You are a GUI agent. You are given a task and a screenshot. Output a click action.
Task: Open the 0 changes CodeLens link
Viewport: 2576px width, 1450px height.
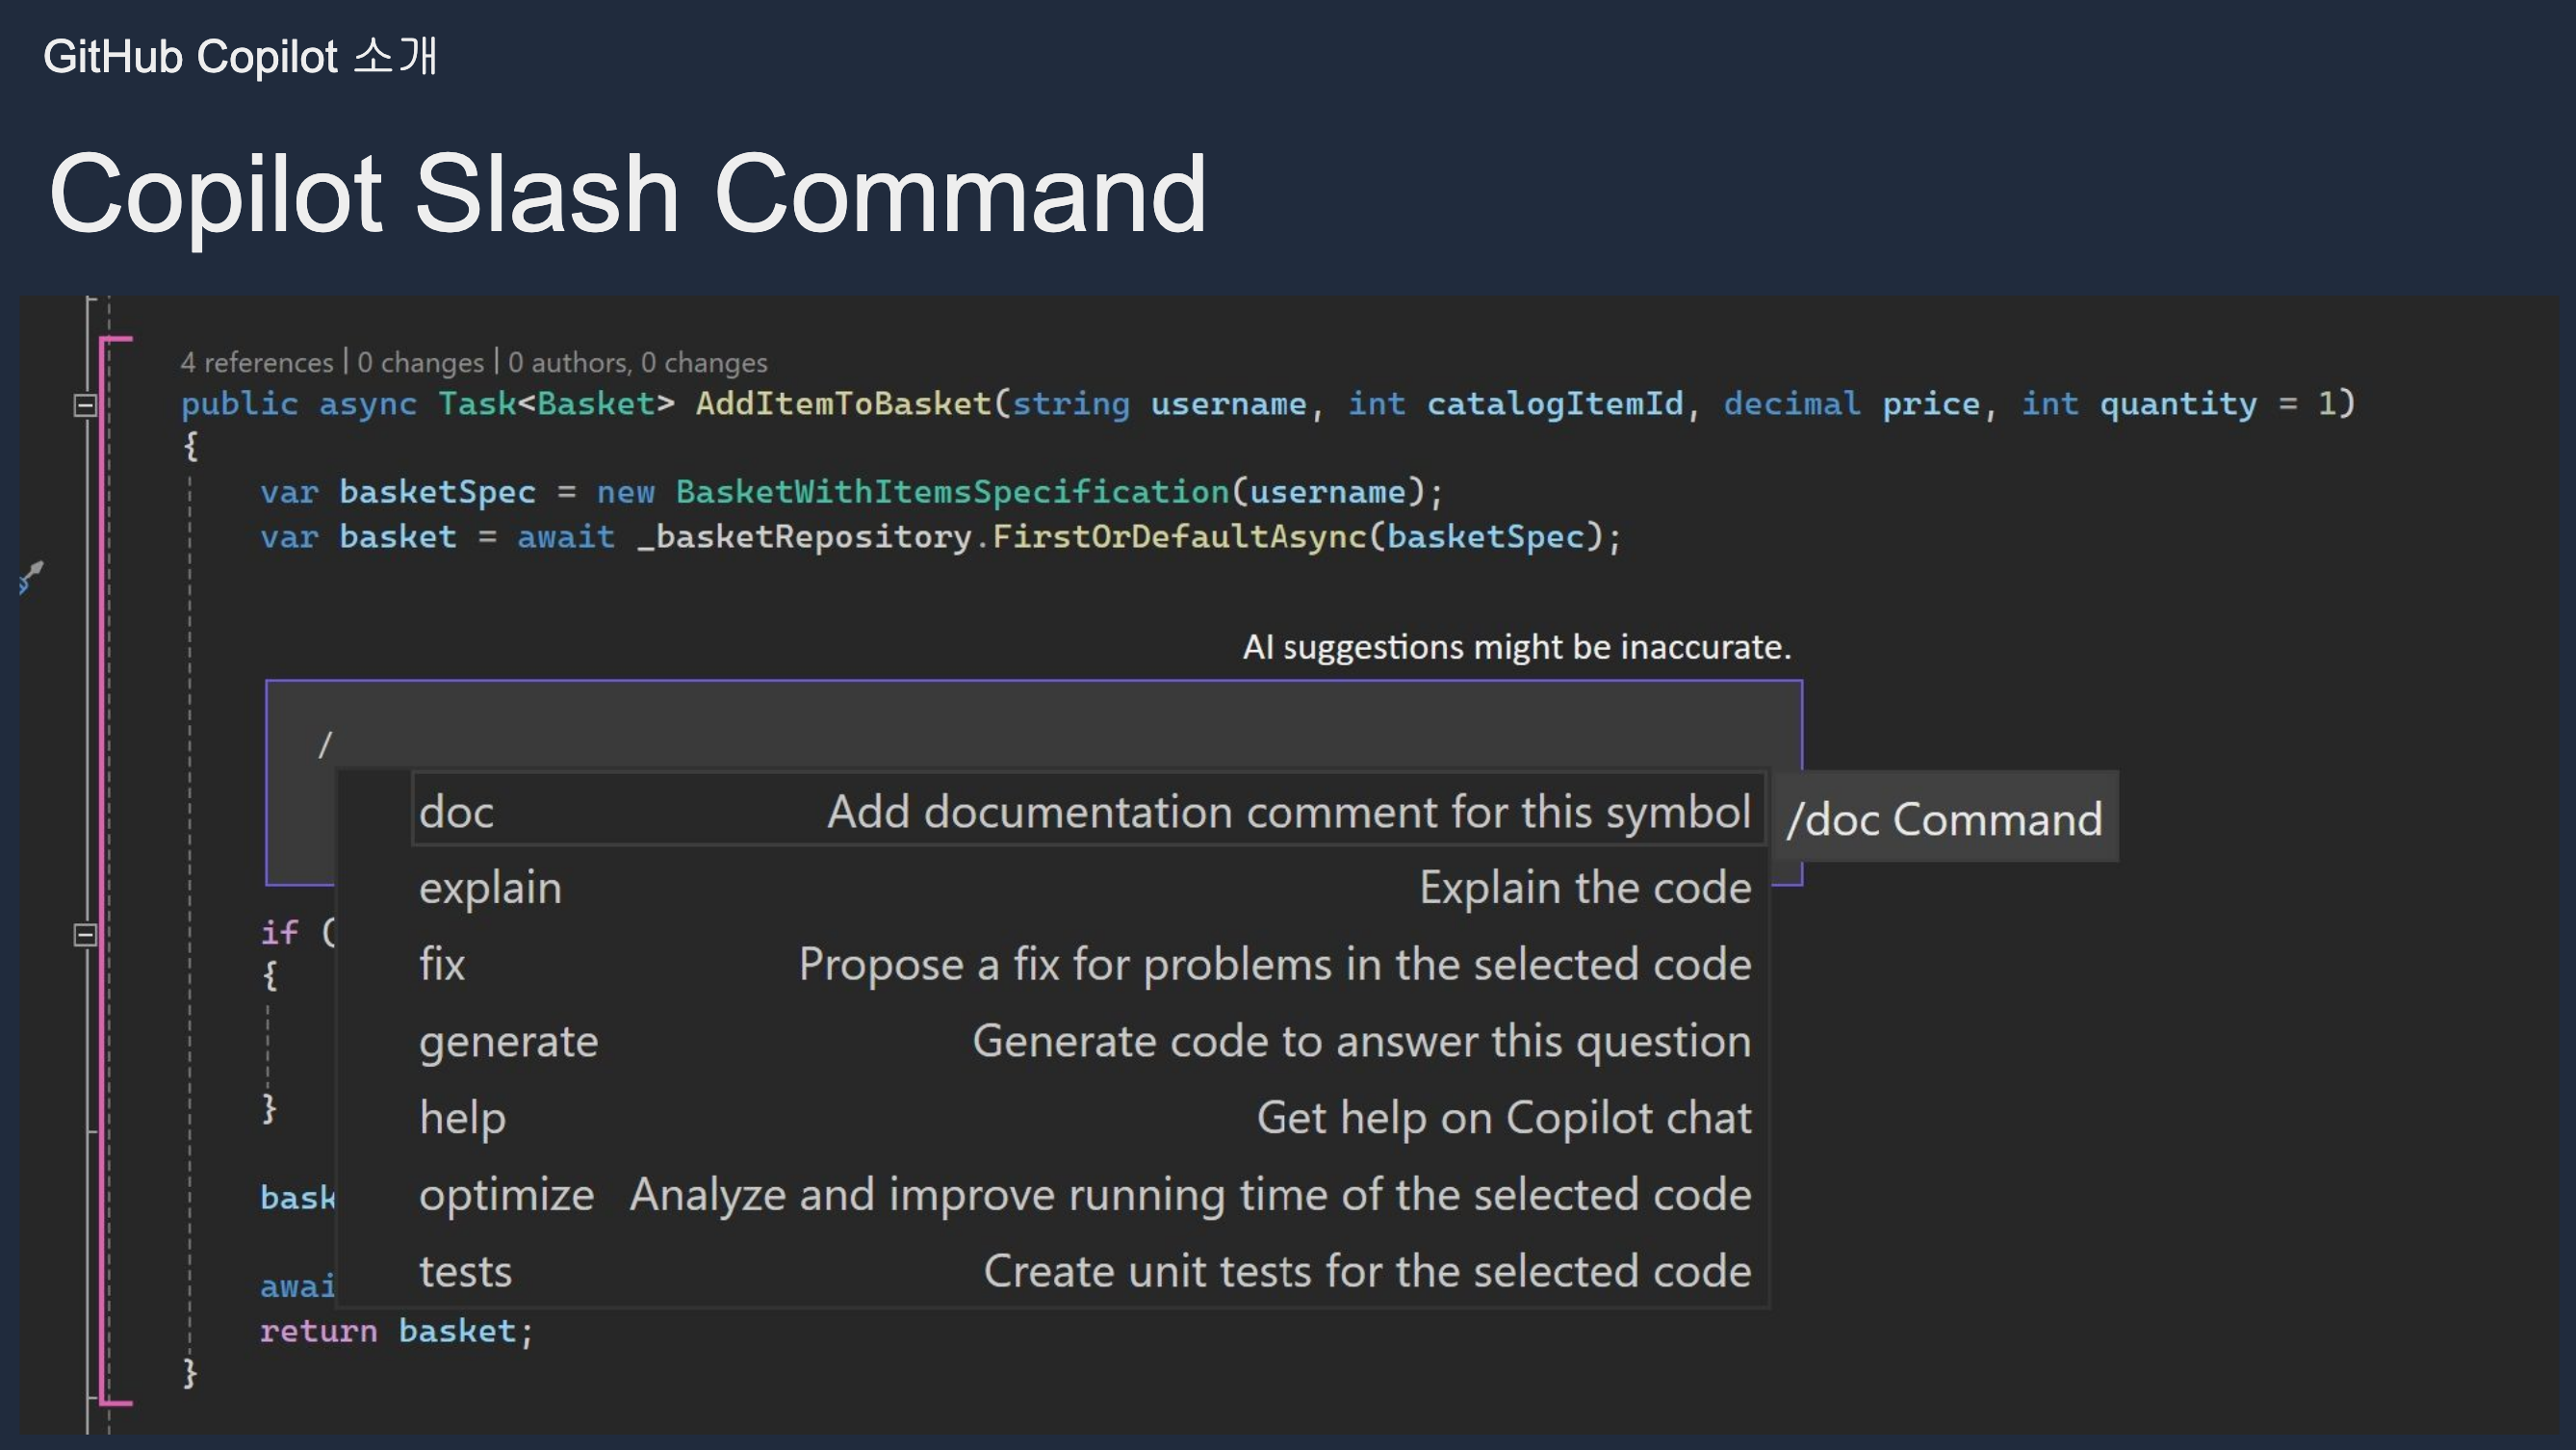(420, 362)
